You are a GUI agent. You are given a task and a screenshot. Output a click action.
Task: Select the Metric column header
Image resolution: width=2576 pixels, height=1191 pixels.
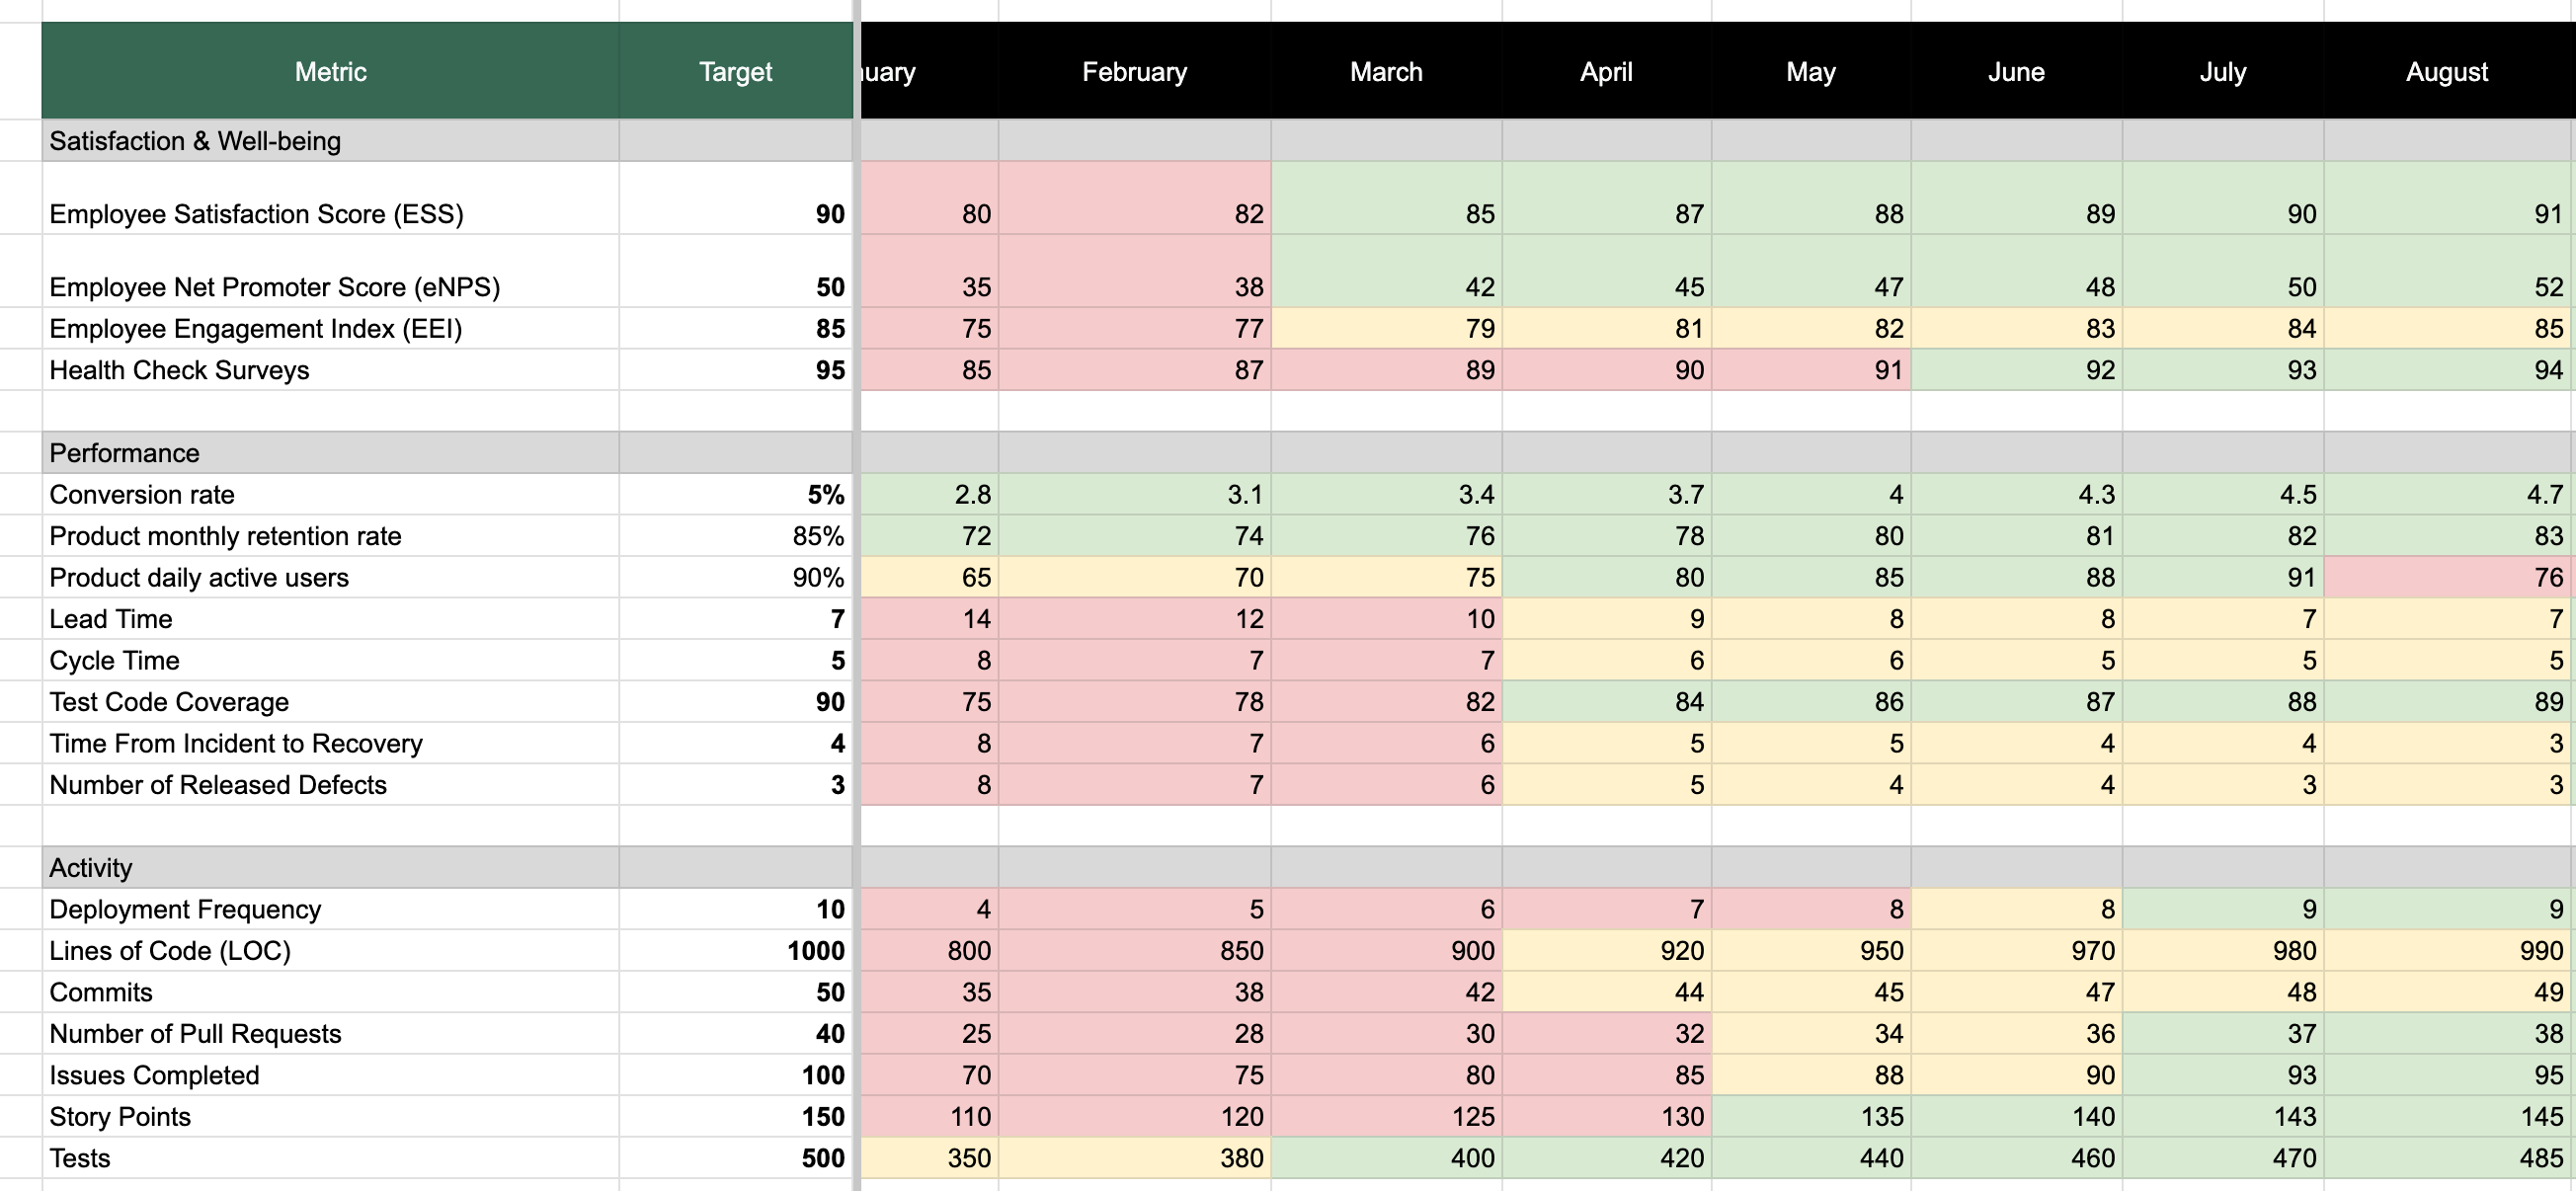click(x=330, y=71)
